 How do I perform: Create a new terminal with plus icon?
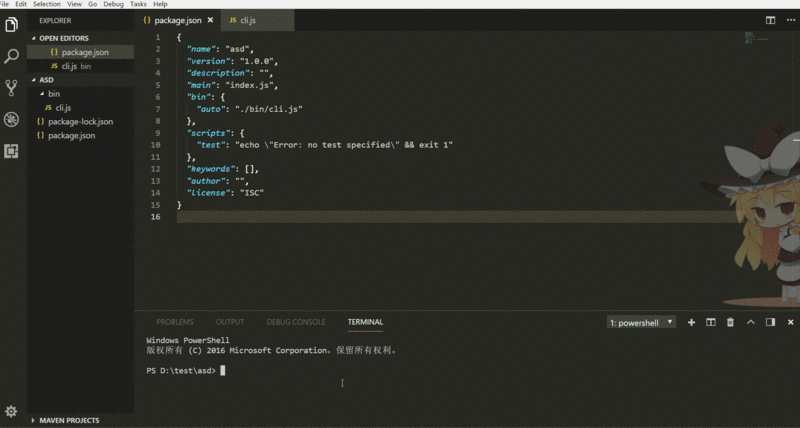coord(691,322)
